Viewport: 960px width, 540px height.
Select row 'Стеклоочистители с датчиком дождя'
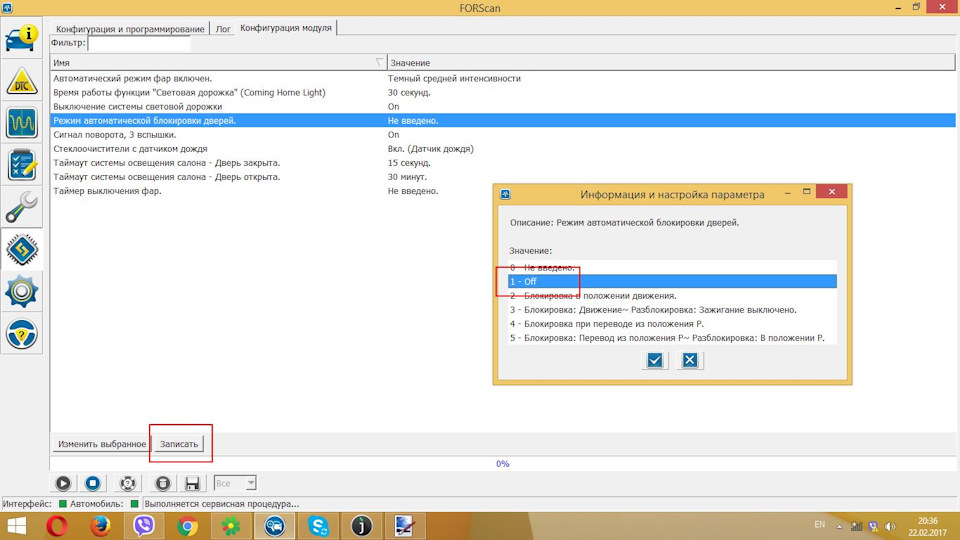click(x=503, y=149)
